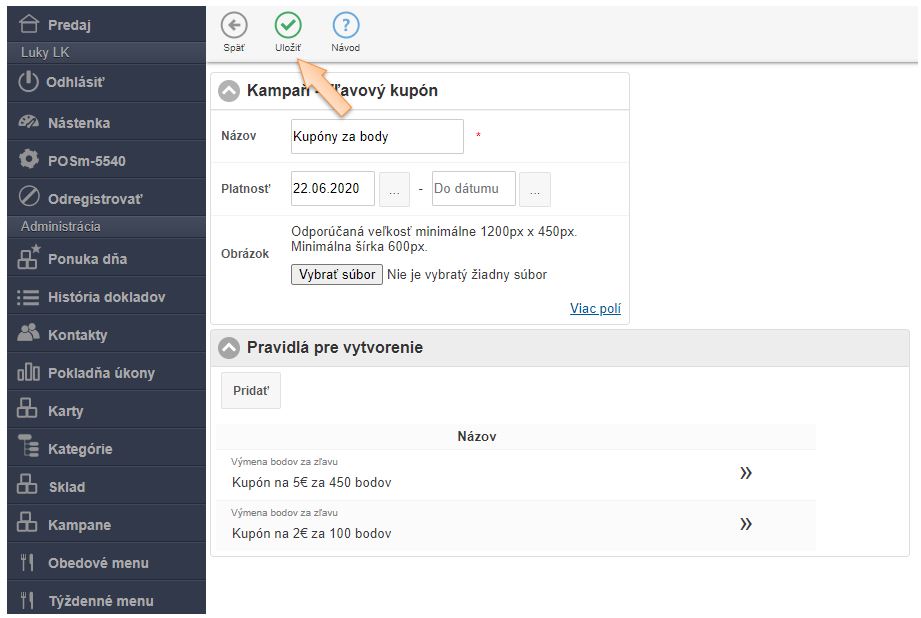Expand the Kupón na 2€ za 100 bodov rule
Viewport: 921px width, 618px height.
point(745,524)
